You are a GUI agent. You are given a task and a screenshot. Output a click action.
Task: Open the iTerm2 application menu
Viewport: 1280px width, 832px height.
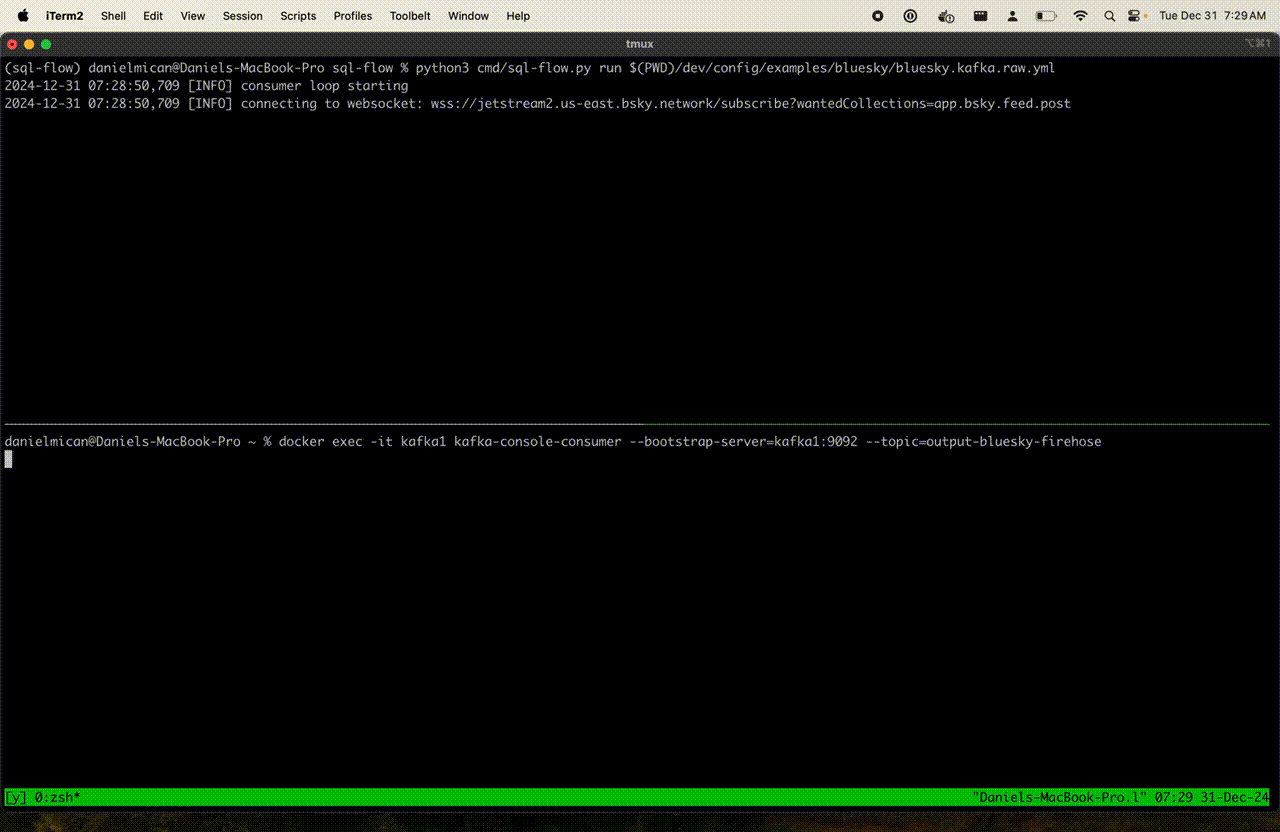[65, 16]
